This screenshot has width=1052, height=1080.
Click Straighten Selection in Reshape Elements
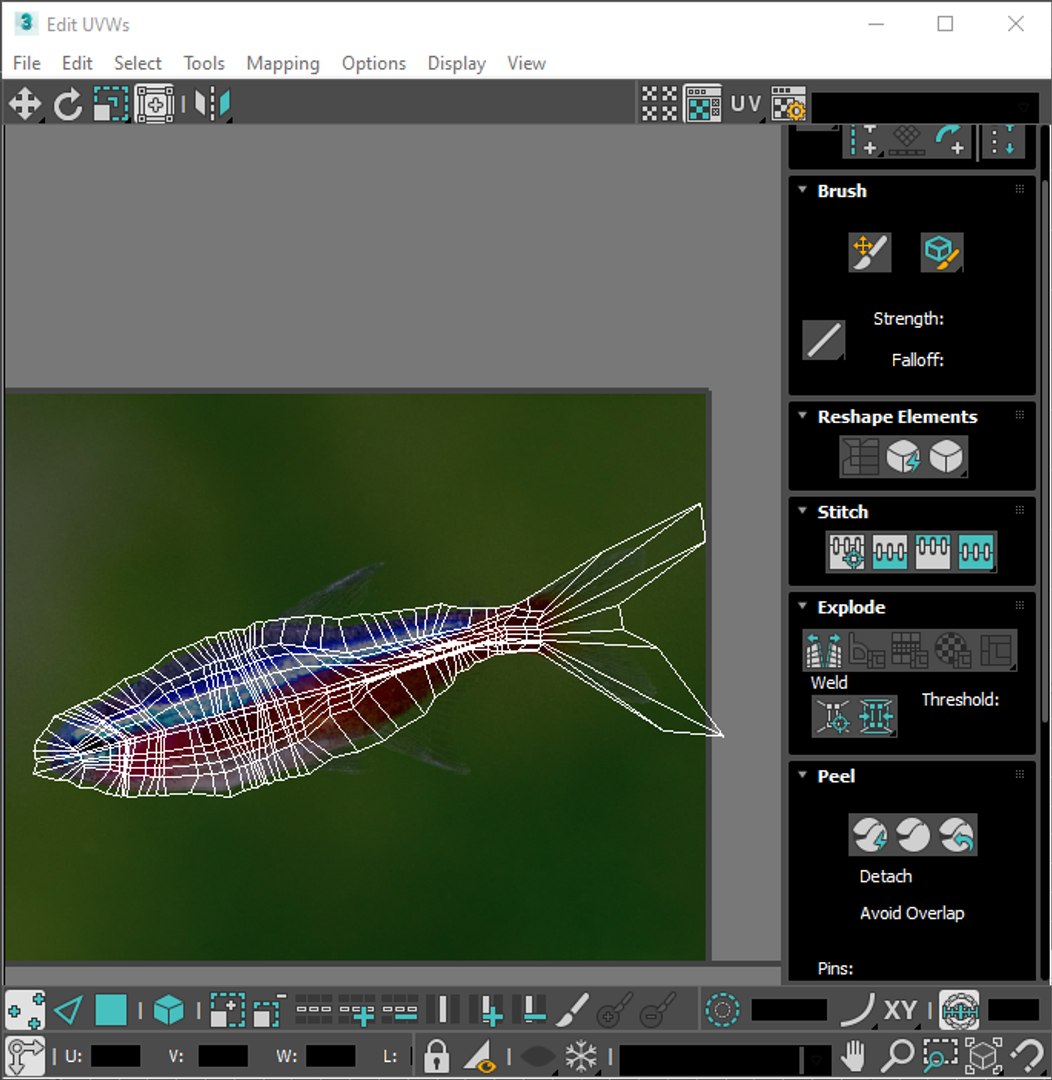860,456
